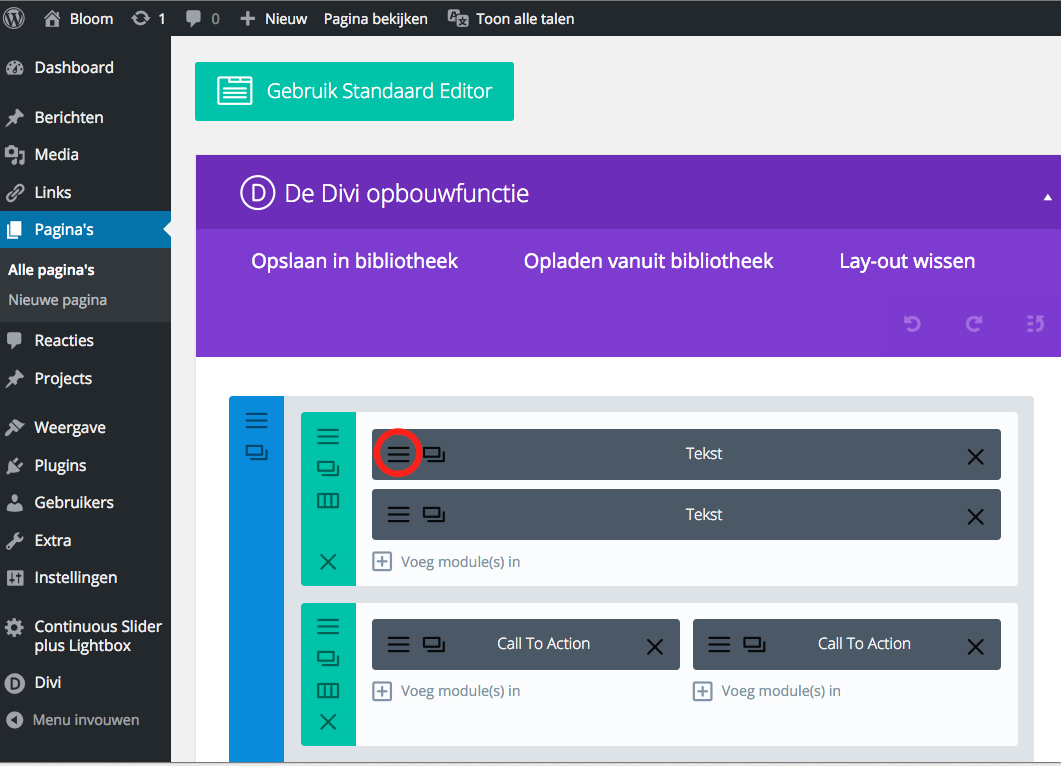Open blue section settings hamburger icon
The width and height of the screenshot is (1061, 766).
click(x=256, y=421)
